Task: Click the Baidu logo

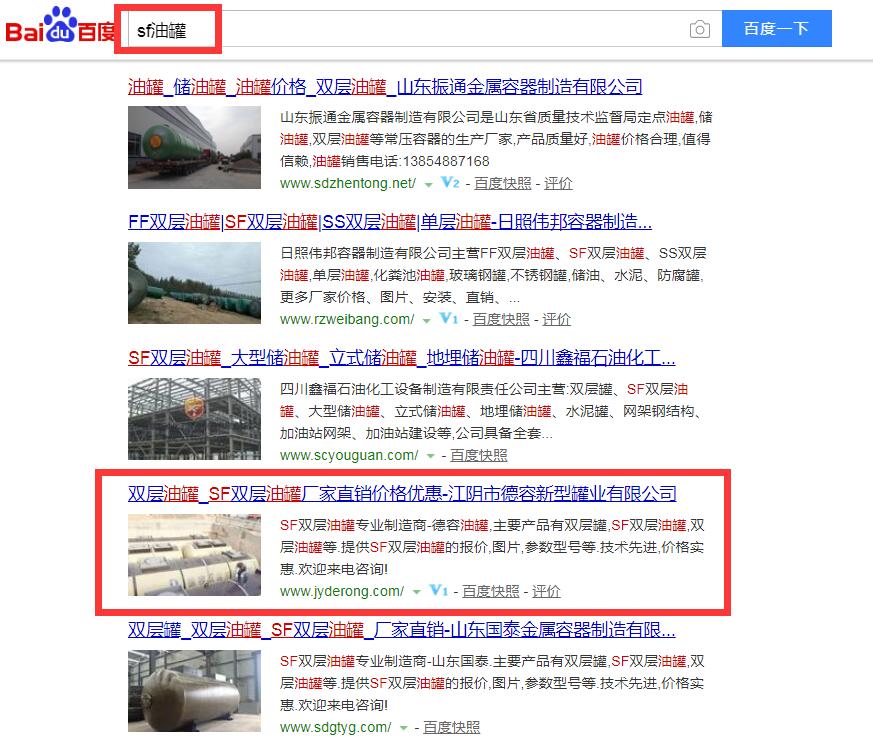Action: [60, 26]
